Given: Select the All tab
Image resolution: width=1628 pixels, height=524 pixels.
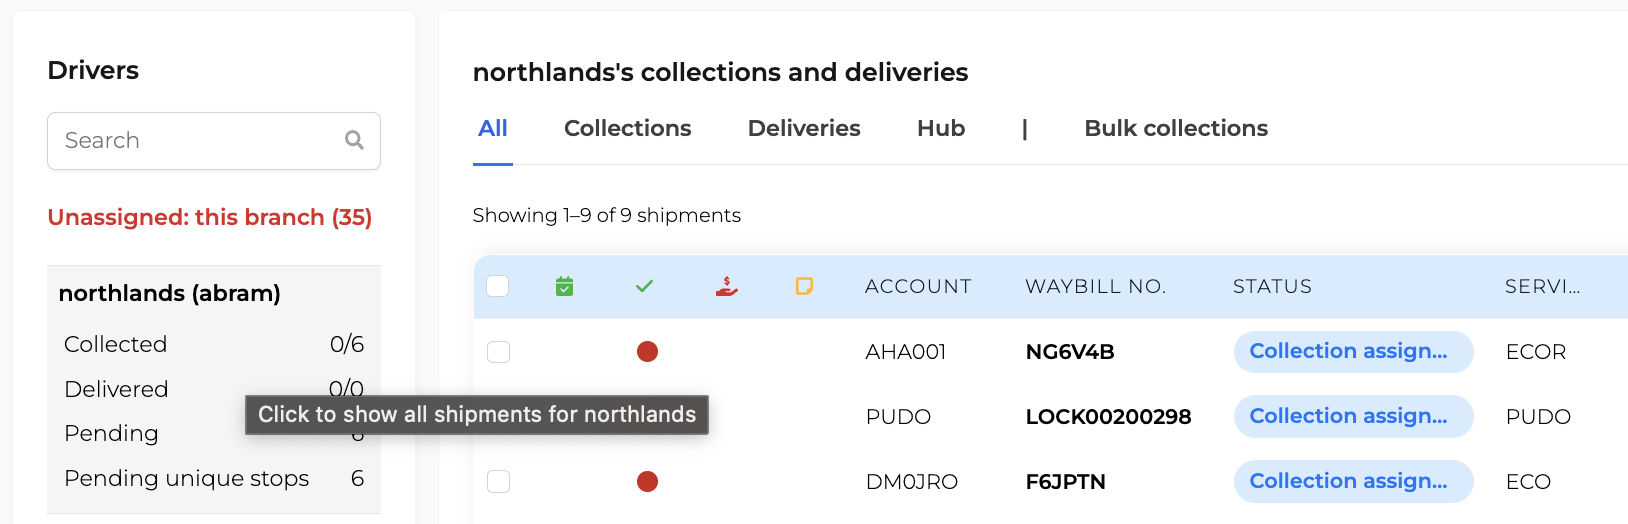Looking at the screenshot, I should coord(493,128).
